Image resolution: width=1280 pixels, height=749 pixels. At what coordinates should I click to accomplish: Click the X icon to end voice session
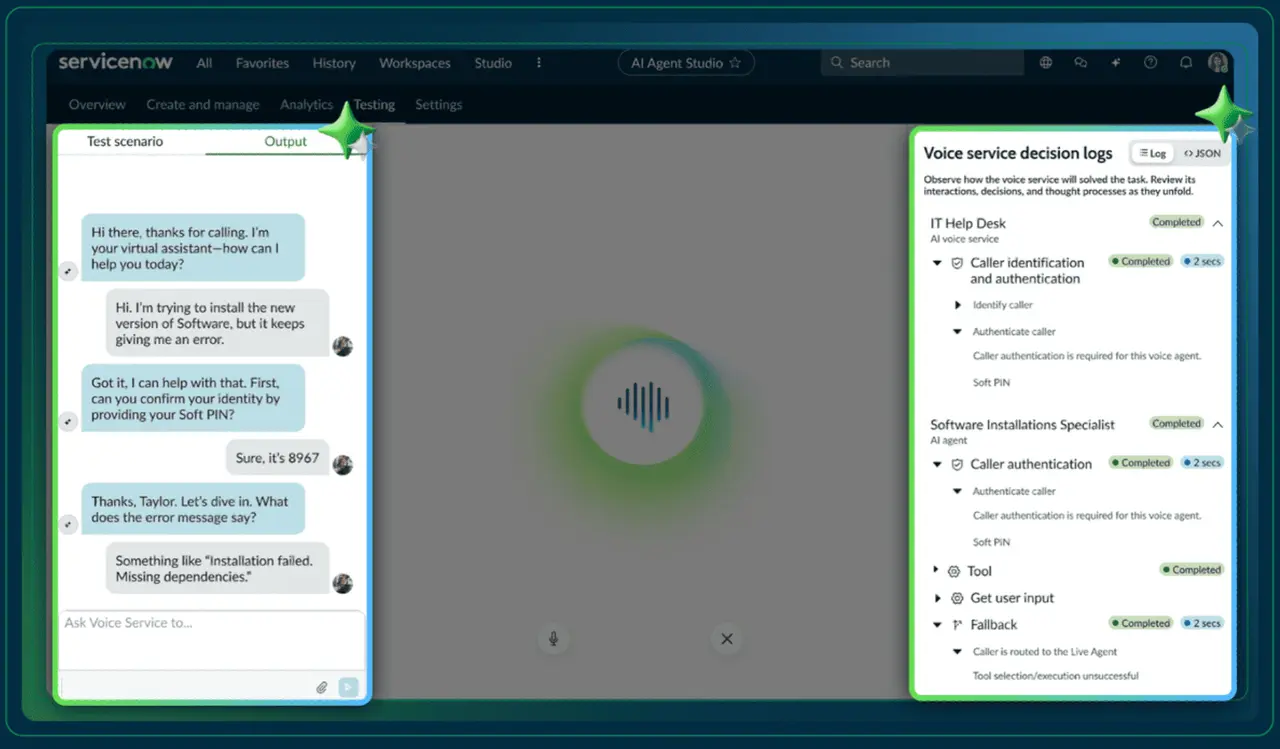click(x=727, y=639)
